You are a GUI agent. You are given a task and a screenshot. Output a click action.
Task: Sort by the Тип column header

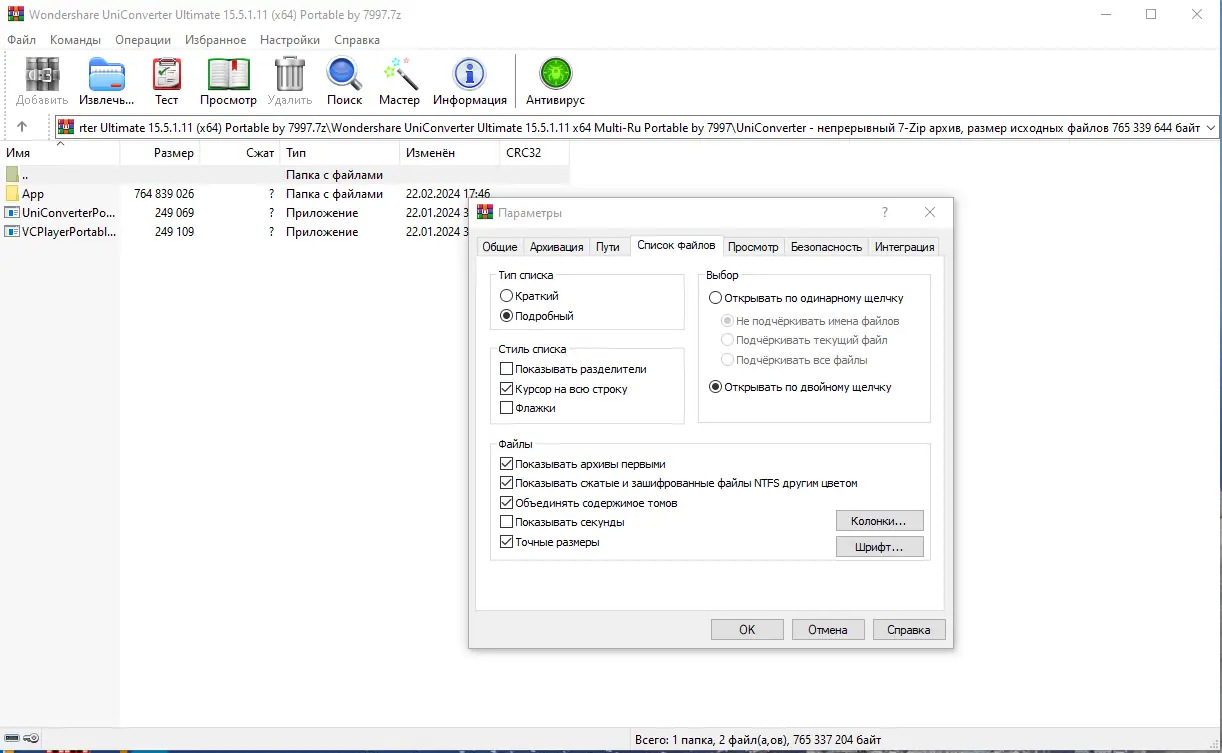340,153
